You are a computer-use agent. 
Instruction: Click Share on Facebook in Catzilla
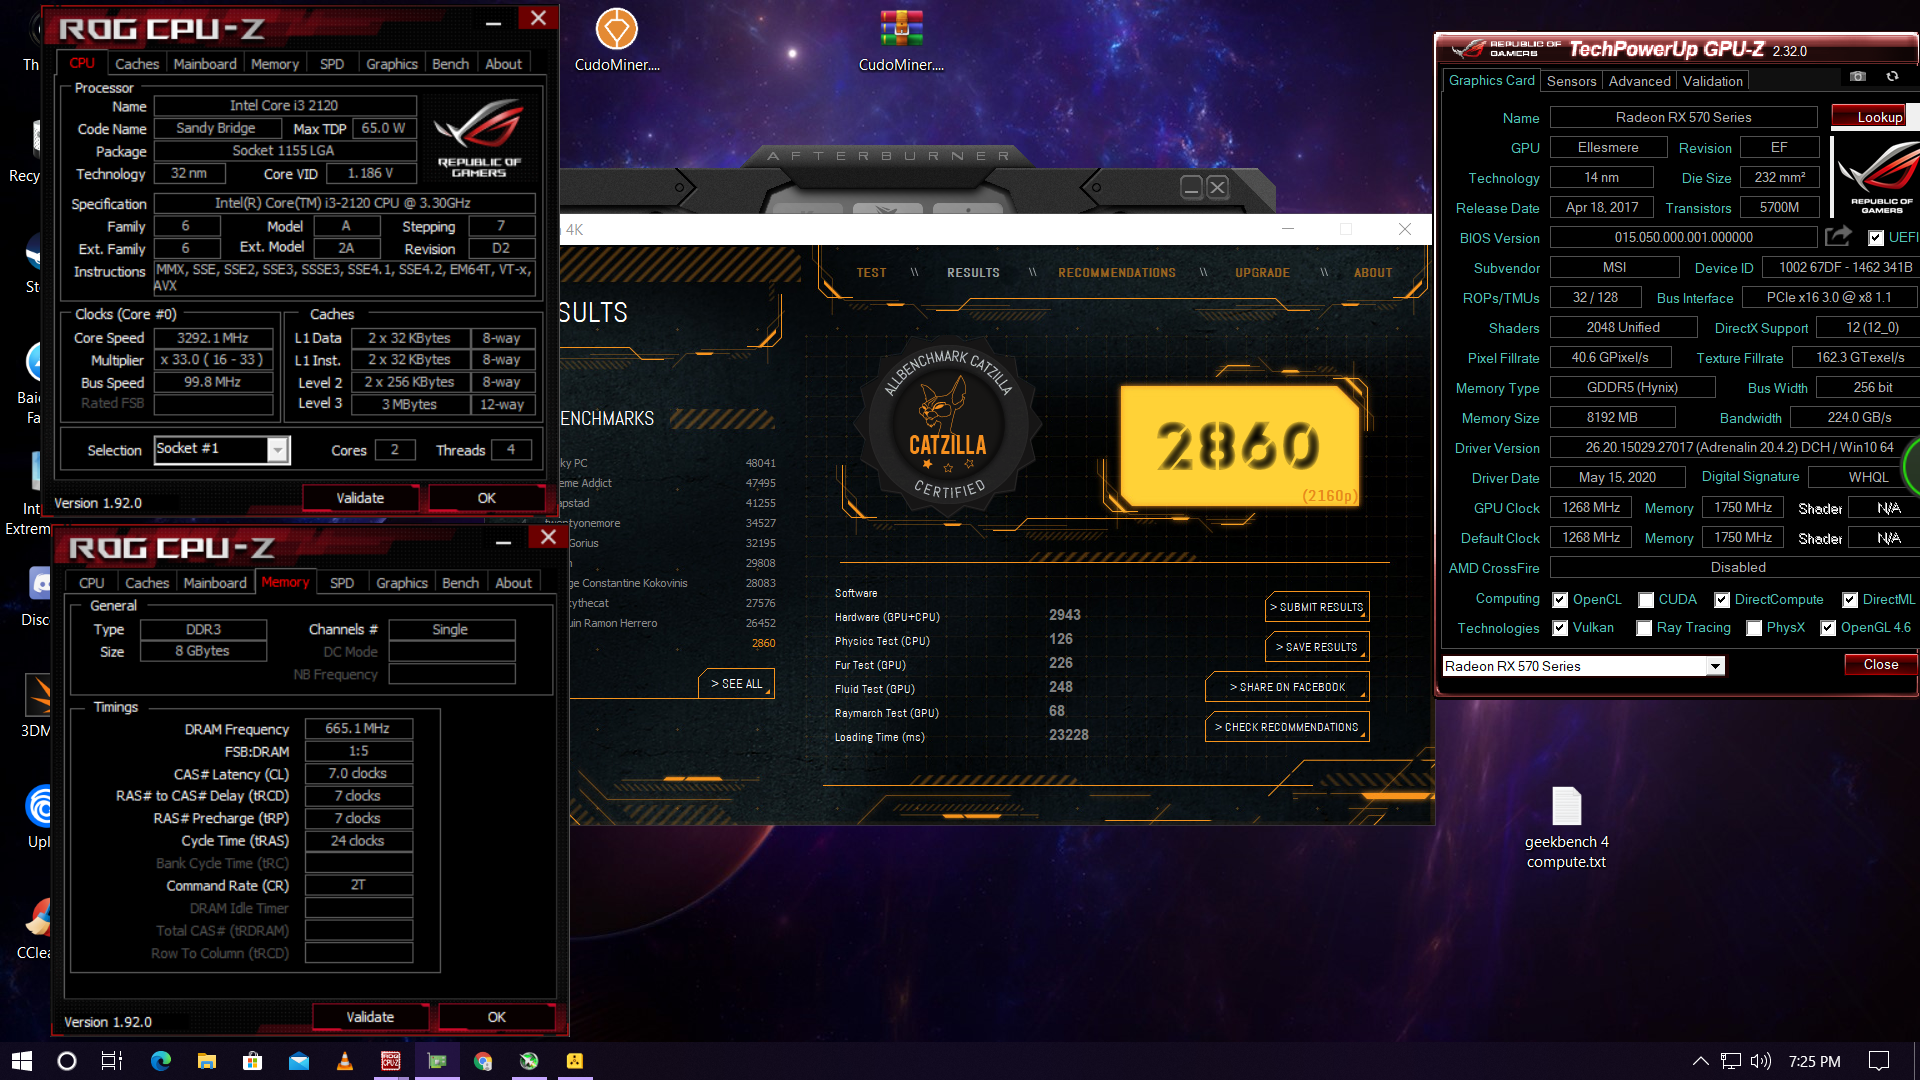click(x=1287, y=687)
